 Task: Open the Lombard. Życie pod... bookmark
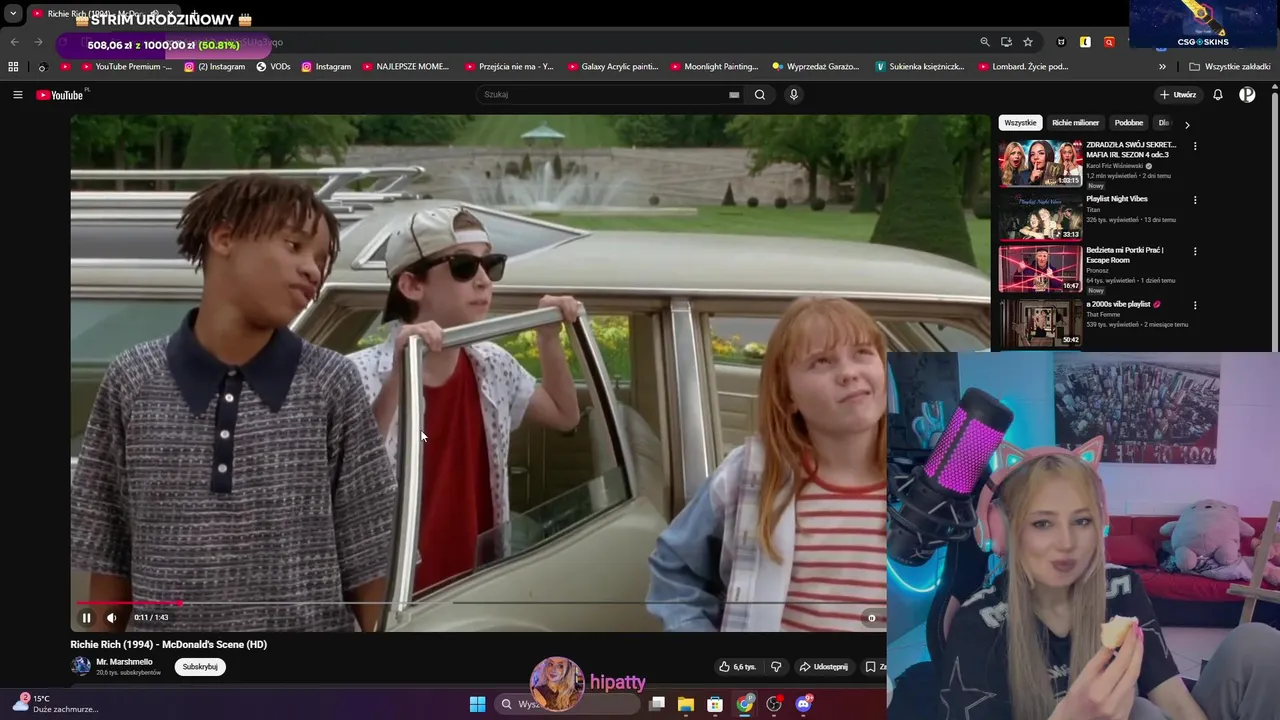1023,67
